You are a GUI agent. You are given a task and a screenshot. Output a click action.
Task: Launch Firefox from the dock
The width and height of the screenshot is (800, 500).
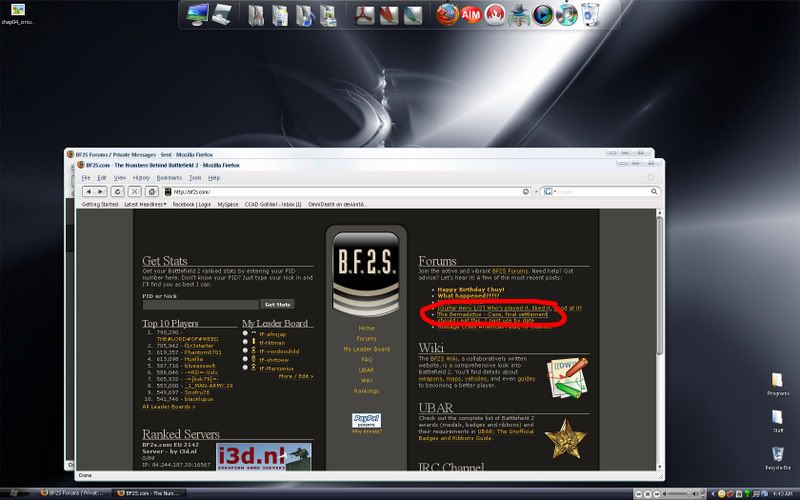(x=447, y=14)
